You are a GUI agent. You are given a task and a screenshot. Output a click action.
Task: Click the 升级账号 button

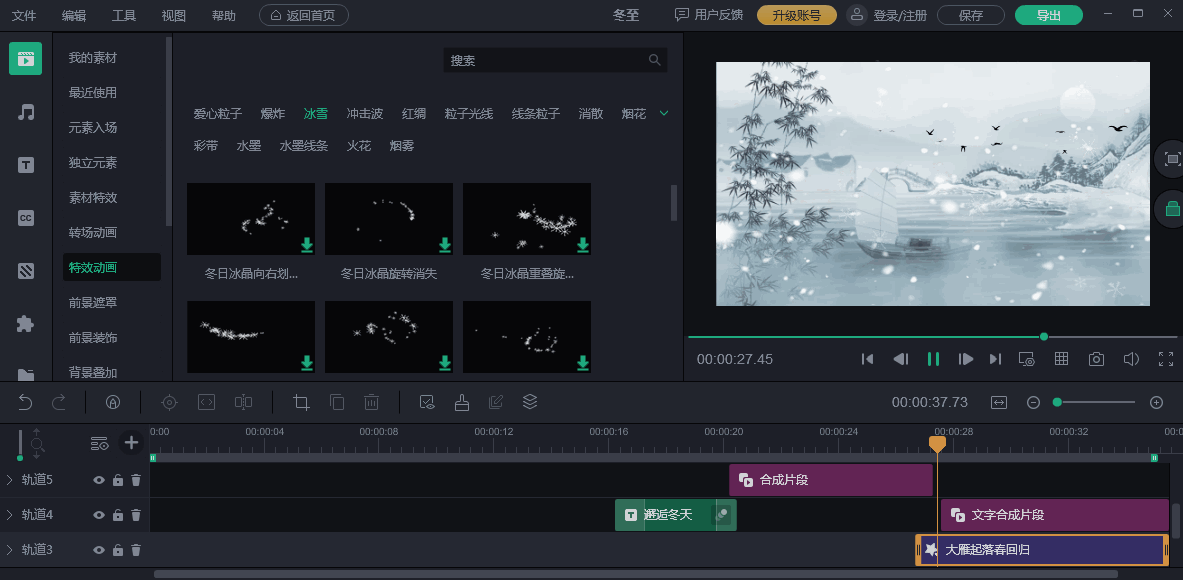coord(797,15)
